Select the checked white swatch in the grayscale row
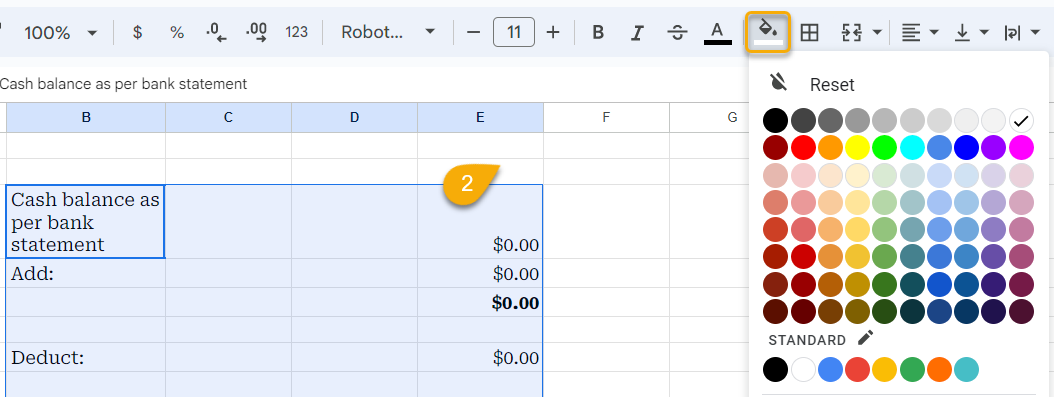Viewport: 1054px width, 397px height. click(1021, 121)
